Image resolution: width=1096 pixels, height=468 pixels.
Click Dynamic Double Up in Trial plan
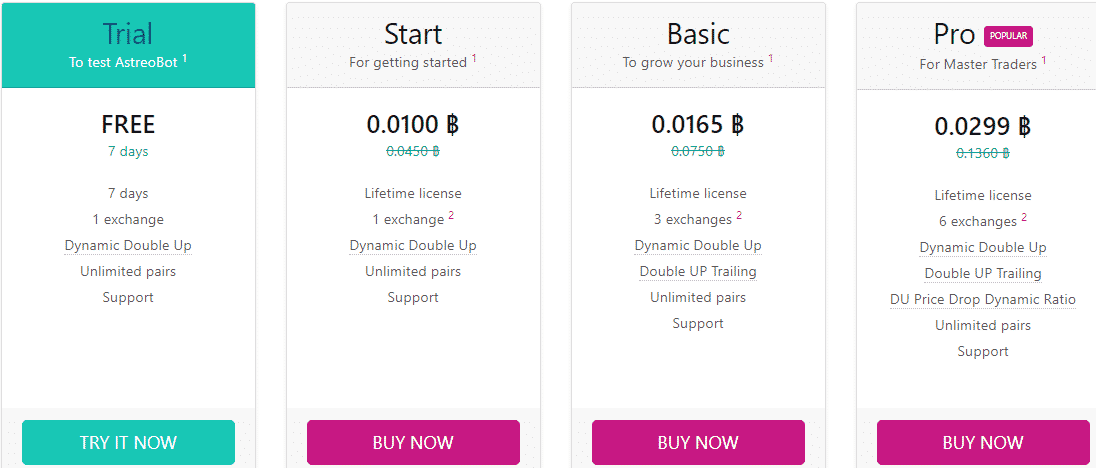128,246
